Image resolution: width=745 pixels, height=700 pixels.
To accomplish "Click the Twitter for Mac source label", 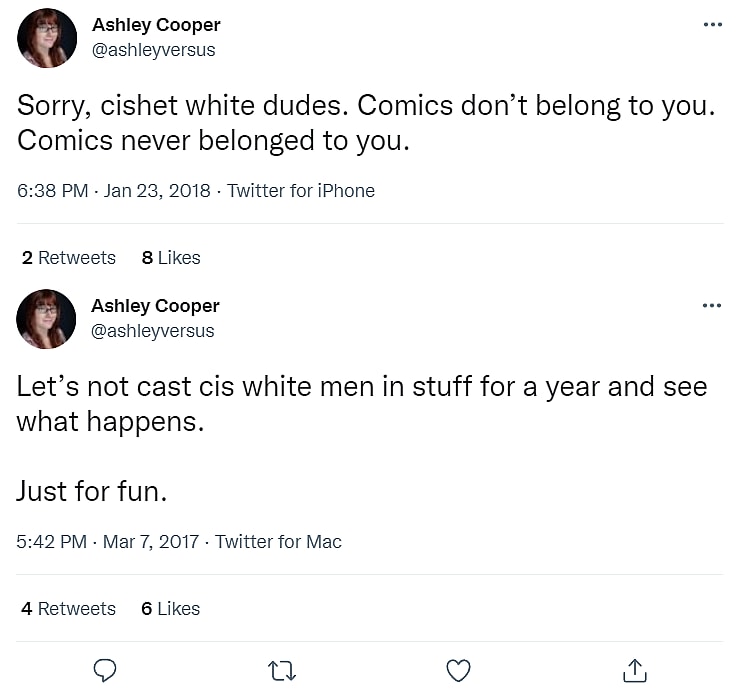I will tap(278, 542).
